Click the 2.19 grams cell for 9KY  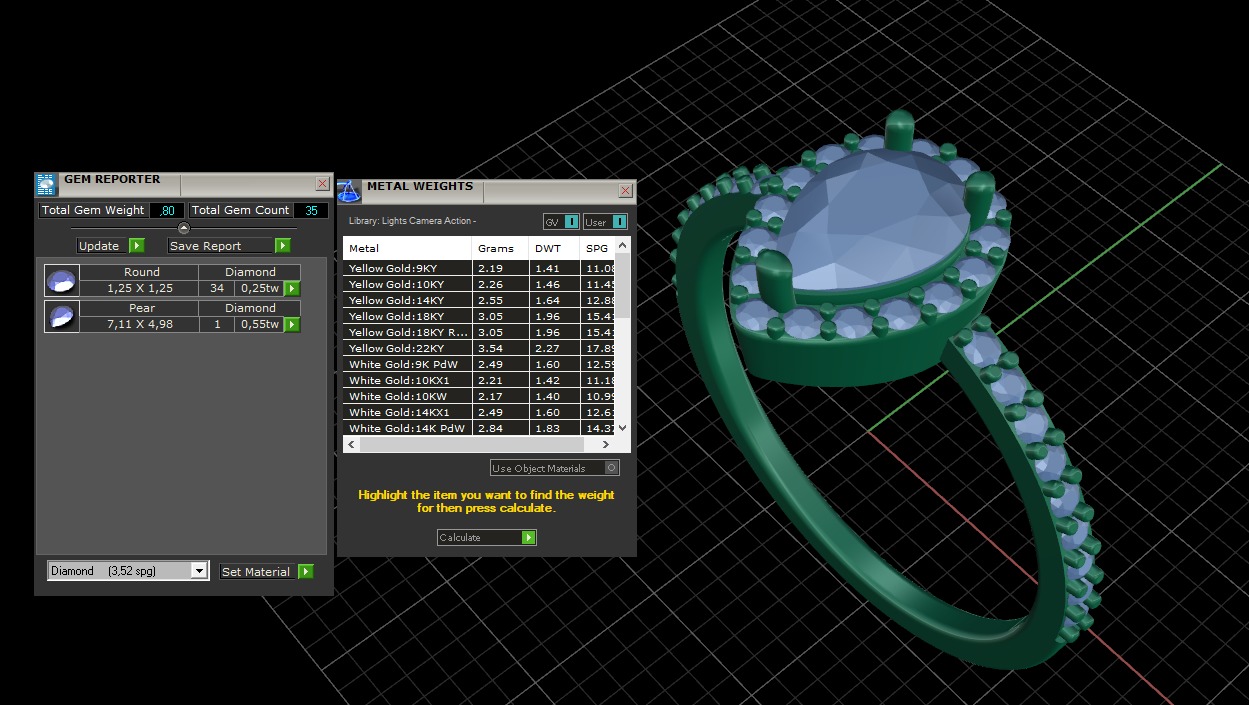(500, 268)
